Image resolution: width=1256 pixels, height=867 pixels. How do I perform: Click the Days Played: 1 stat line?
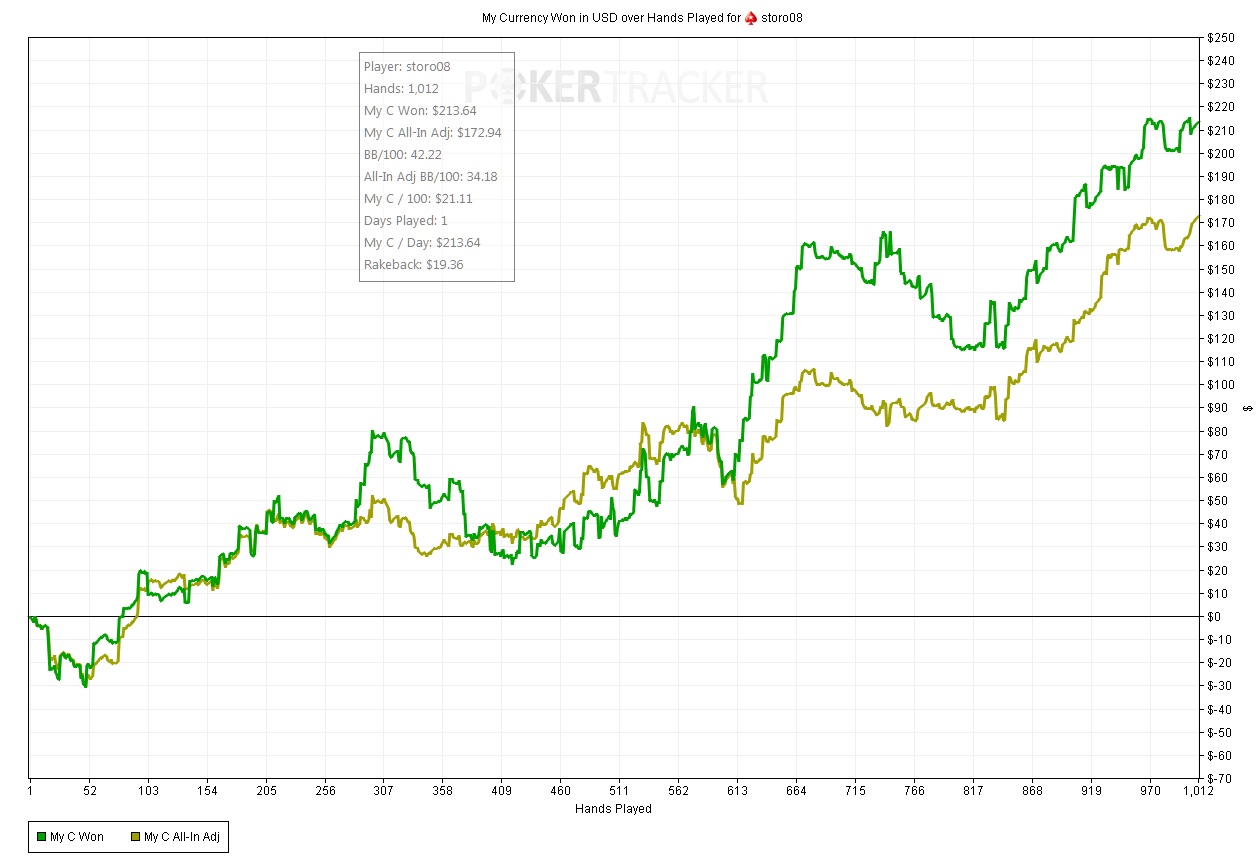point(405,221)
